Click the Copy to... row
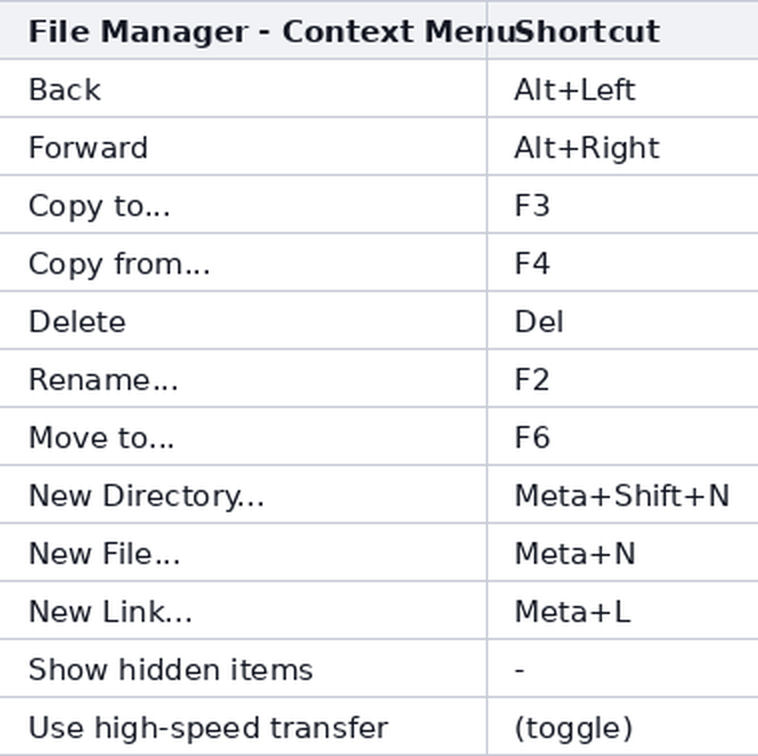Image resolution: width=758 pixels, height=756 pixels. (x=379, y=204)
